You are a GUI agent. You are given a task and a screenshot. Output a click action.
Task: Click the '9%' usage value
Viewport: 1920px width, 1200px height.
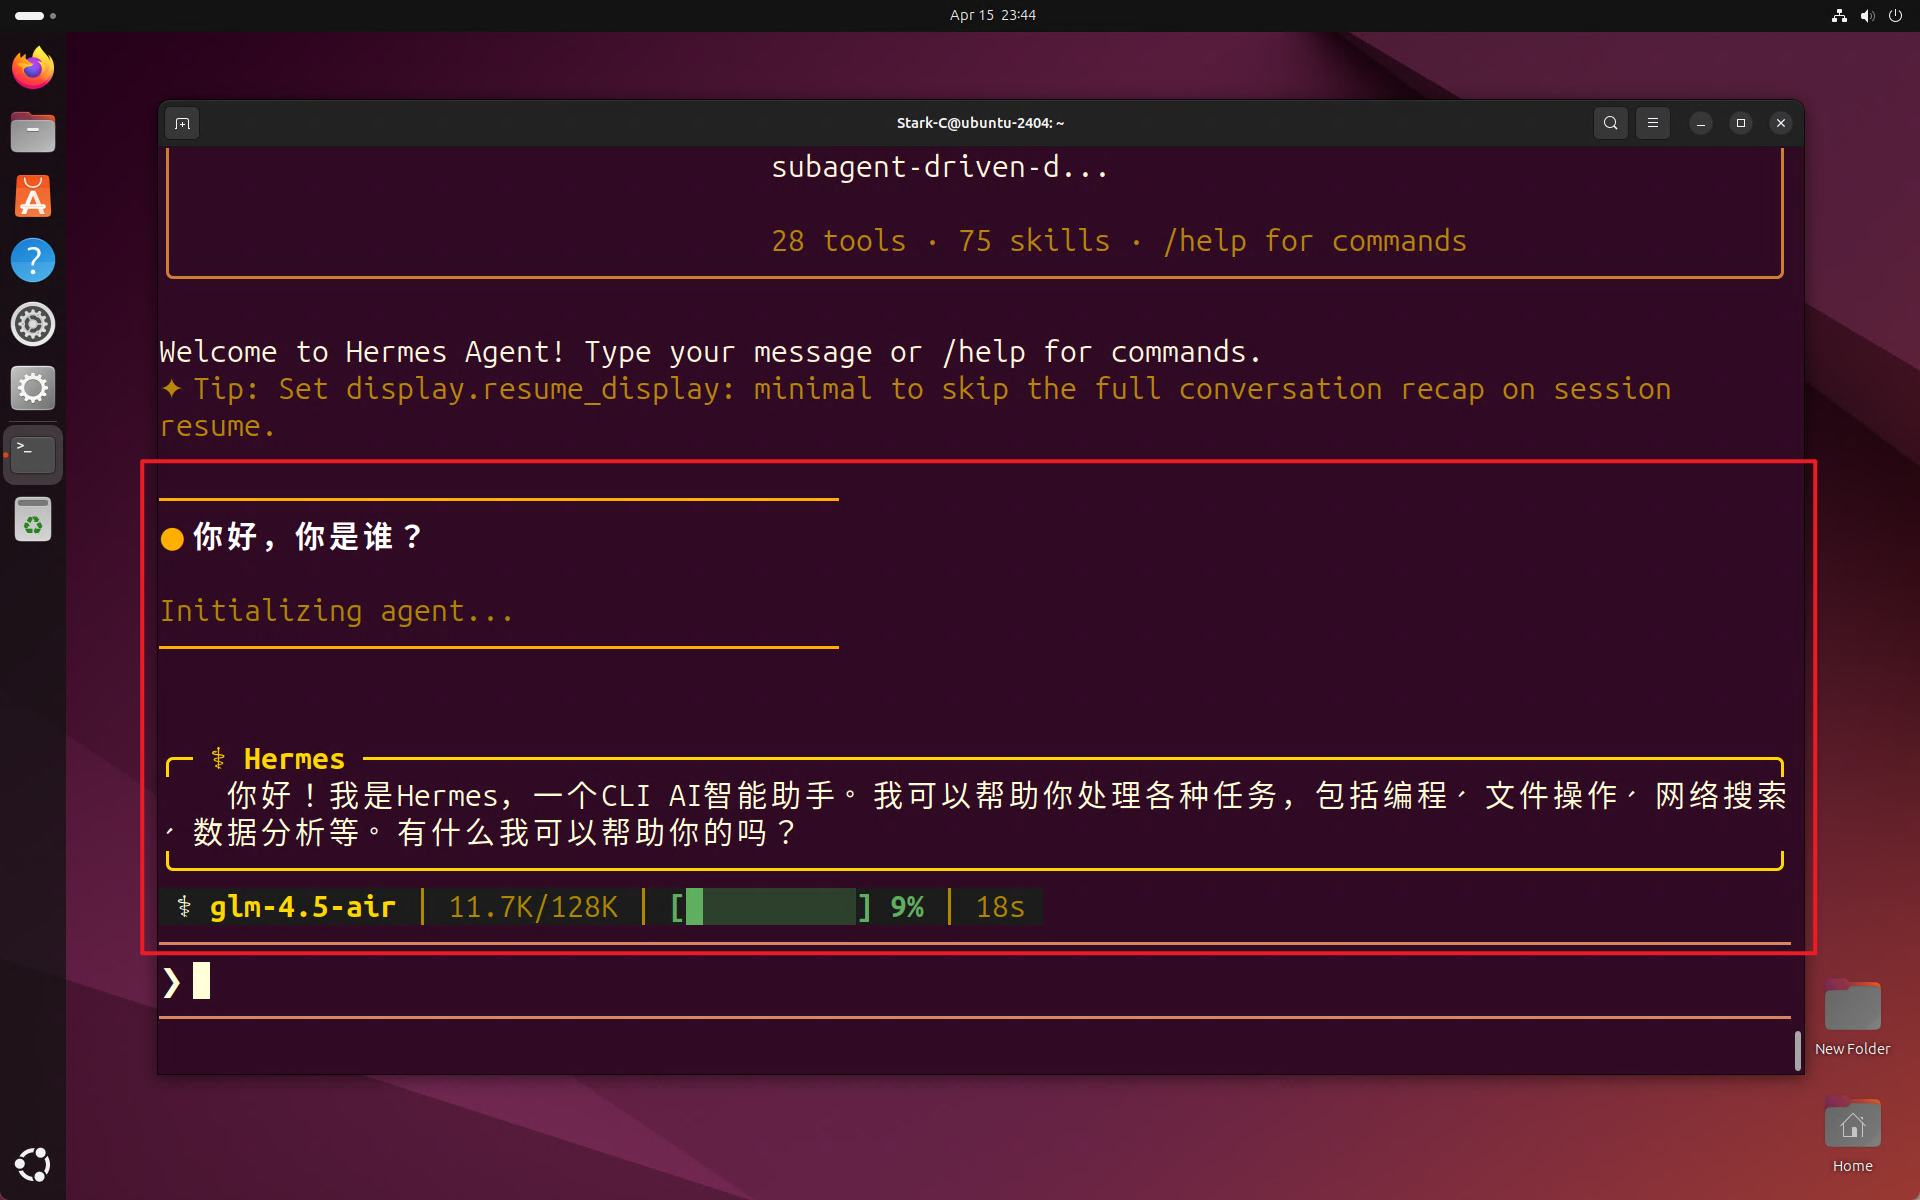coord(907,907)
